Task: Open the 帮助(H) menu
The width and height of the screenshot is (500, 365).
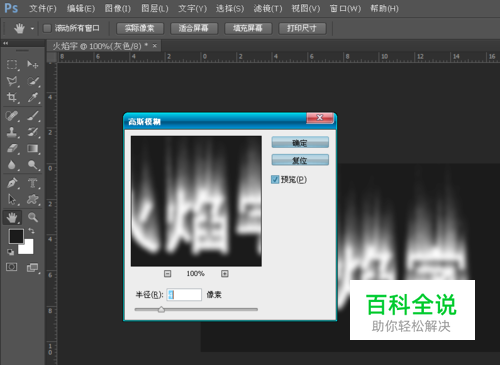Action: (x=384, y=8)
